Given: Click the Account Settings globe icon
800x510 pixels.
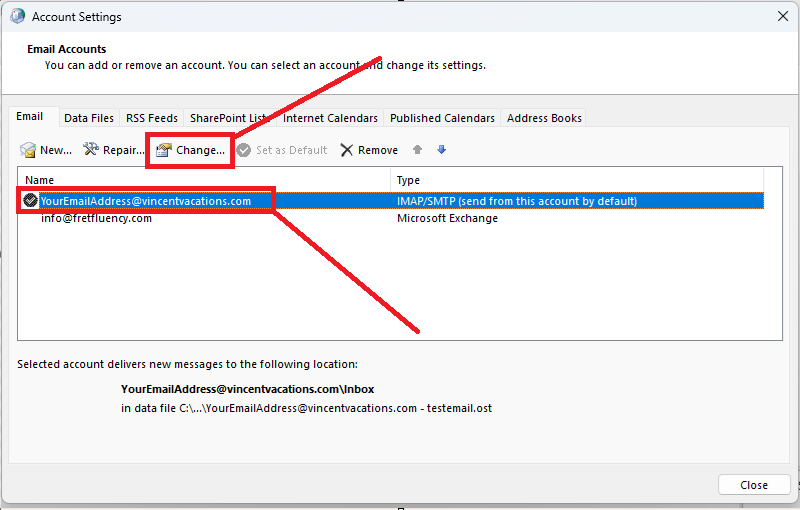Looking at the screenshot, I should coord(17,16).
